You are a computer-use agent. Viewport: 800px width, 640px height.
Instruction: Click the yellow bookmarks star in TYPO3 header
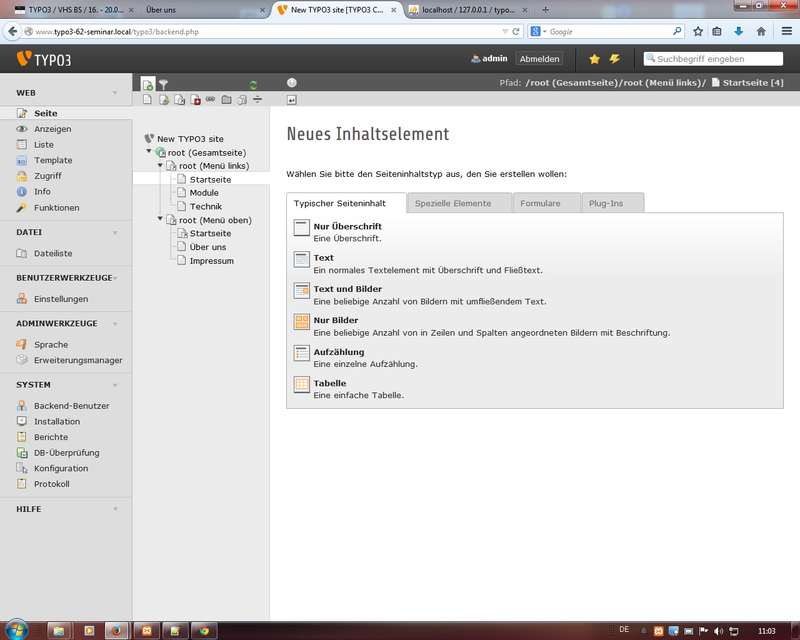[x=595, y=59]
